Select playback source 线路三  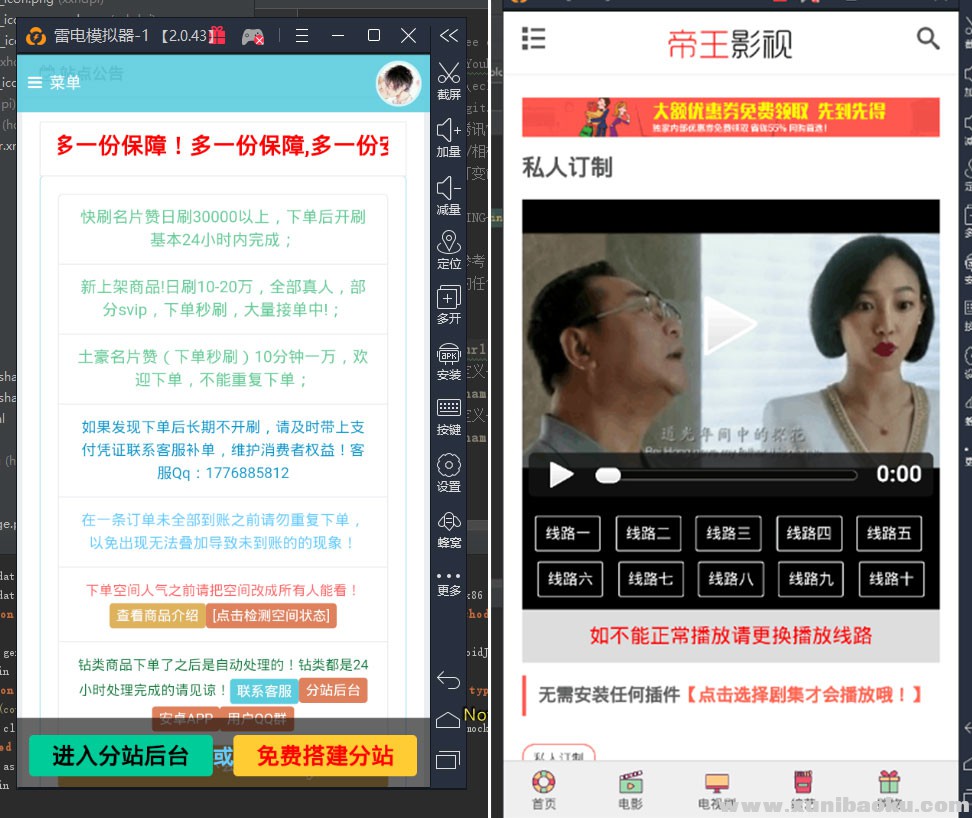tap(729, 533)
